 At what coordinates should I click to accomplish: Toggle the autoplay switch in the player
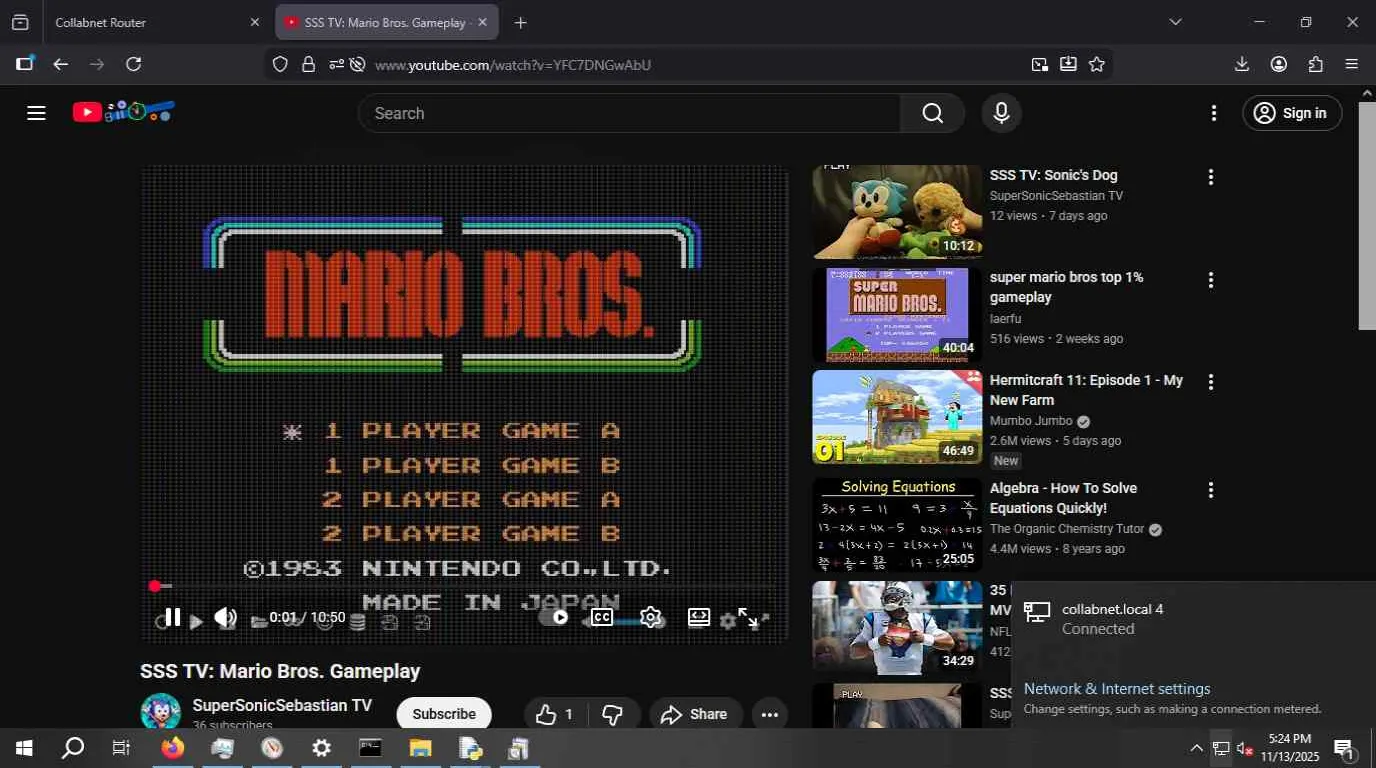555,617
